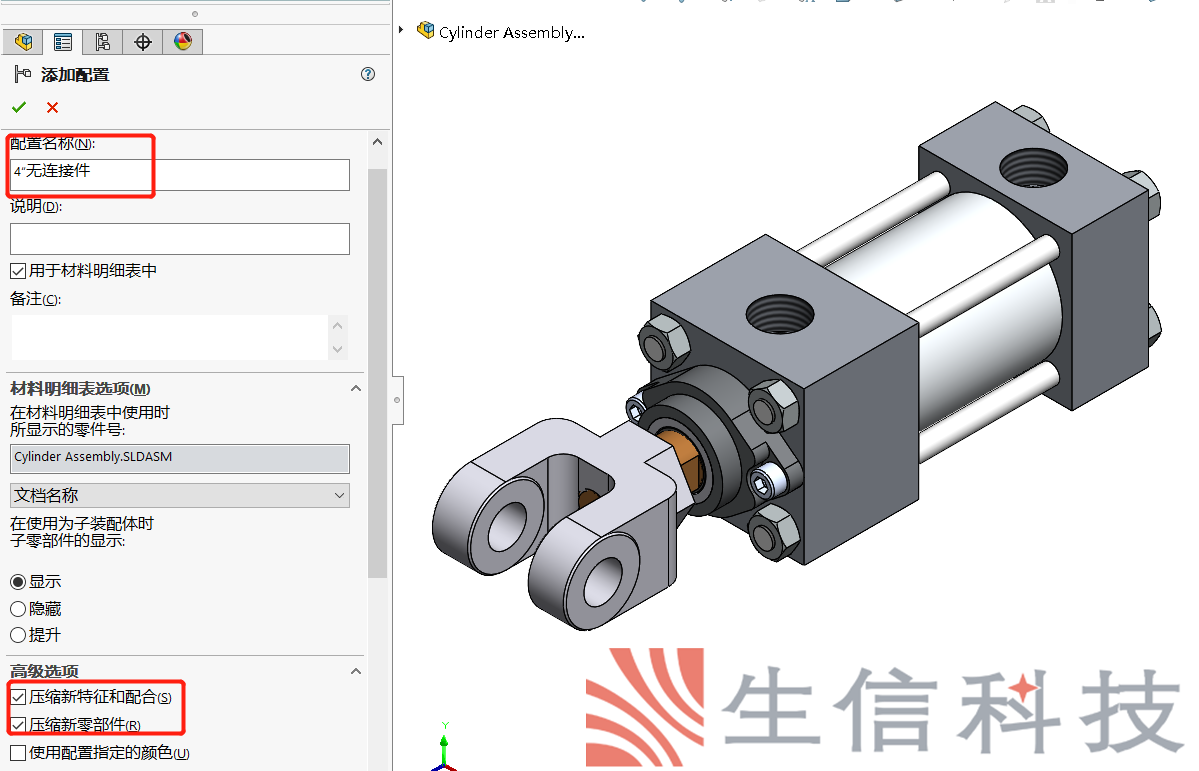Click the 添加配置 flag icon
This screenshot has width=1199, height=771.
pyautogui.click(x=23, y=74)
